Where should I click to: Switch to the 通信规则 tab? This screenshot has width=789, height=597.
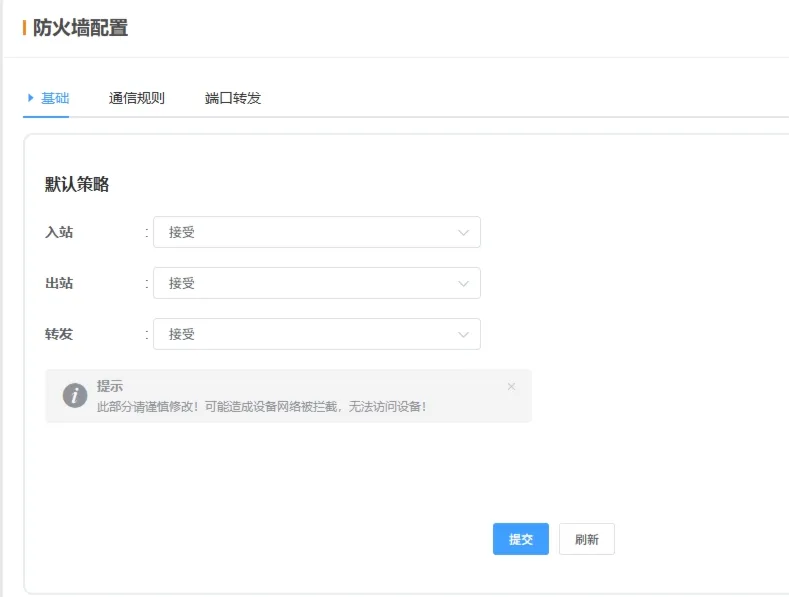tap(137, 98)
